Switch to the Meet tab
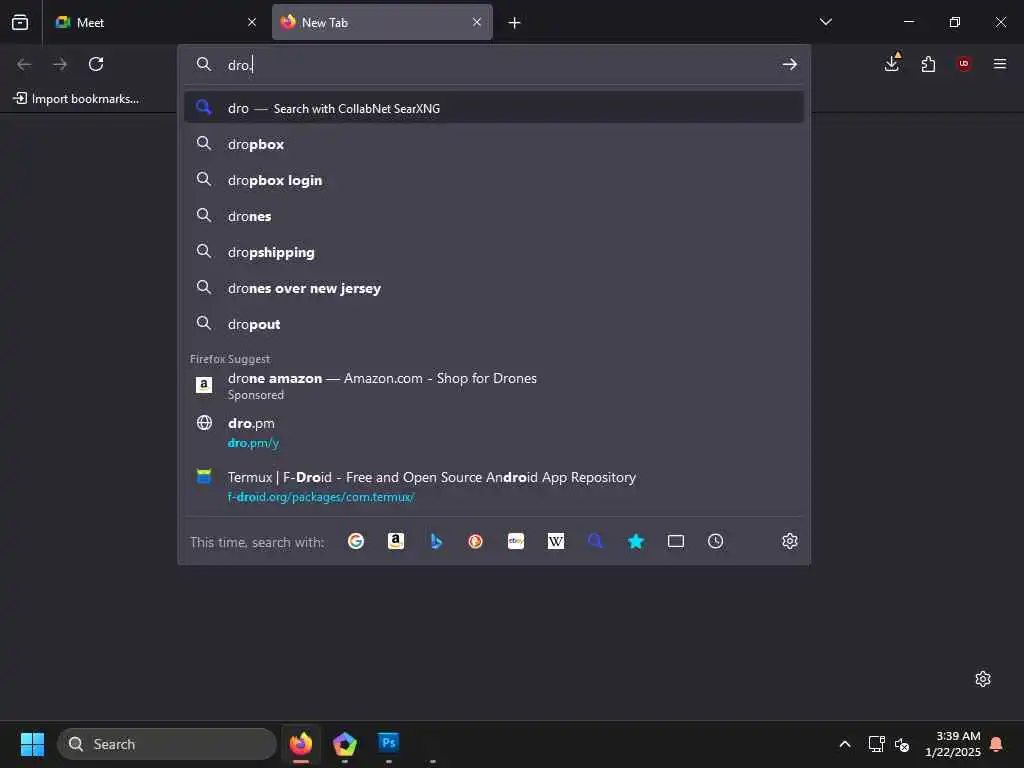 pyautogui.click(x=157, y=22)
